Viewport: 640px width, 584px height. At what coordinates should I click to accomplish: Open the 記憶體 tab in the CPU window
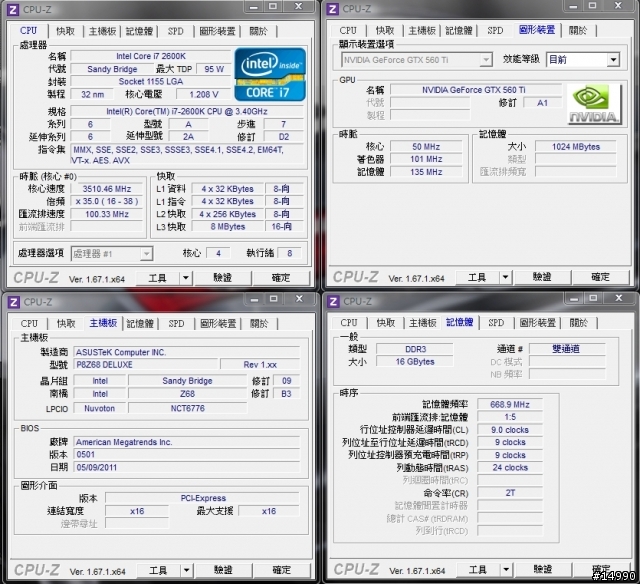pyautogui.click(x=139, y=31)
